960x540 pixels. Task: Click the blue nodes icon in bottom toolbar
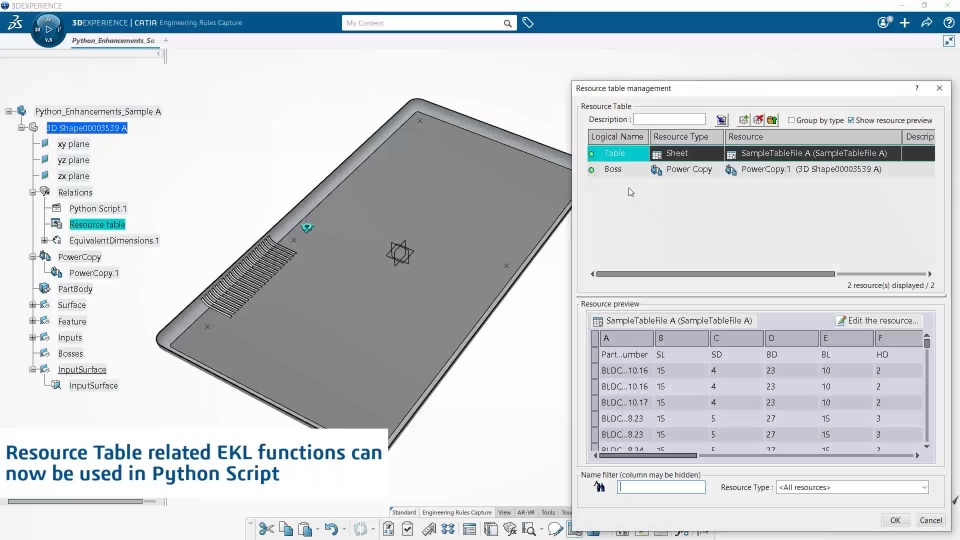point(448,529)
